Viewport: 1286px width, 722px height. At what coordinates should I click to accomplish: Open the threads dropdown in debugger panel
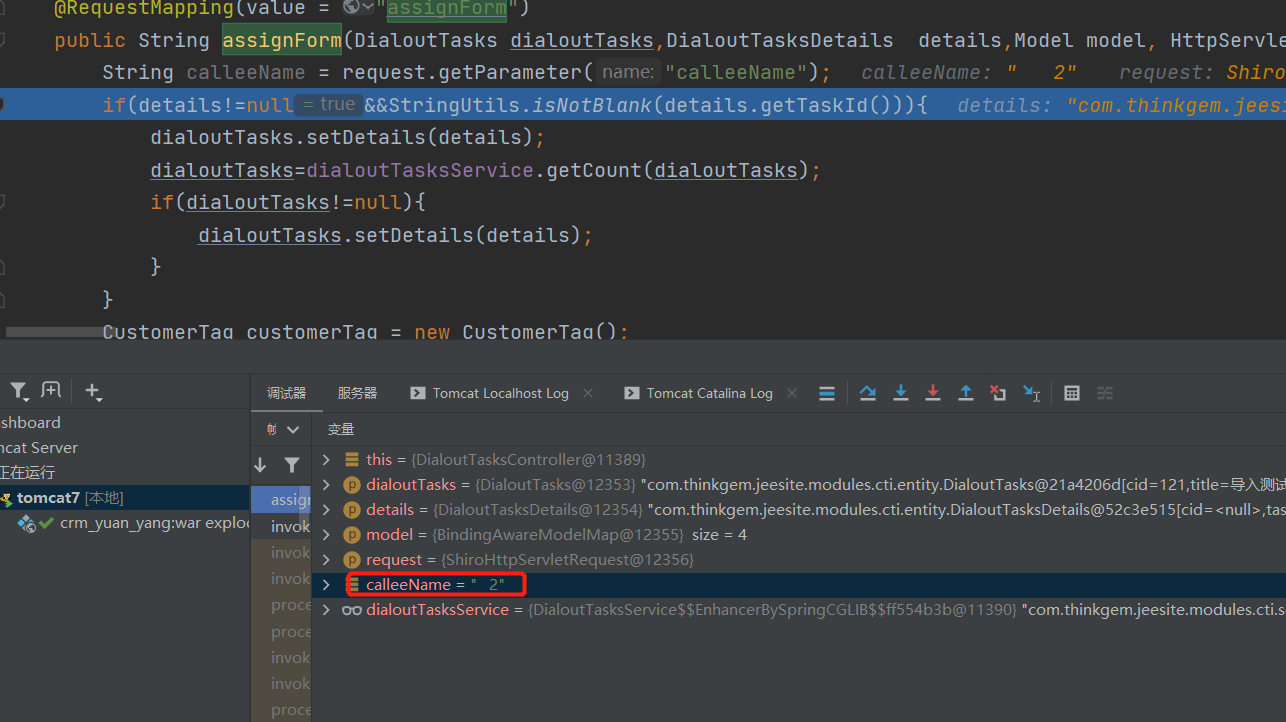[280, 428]
